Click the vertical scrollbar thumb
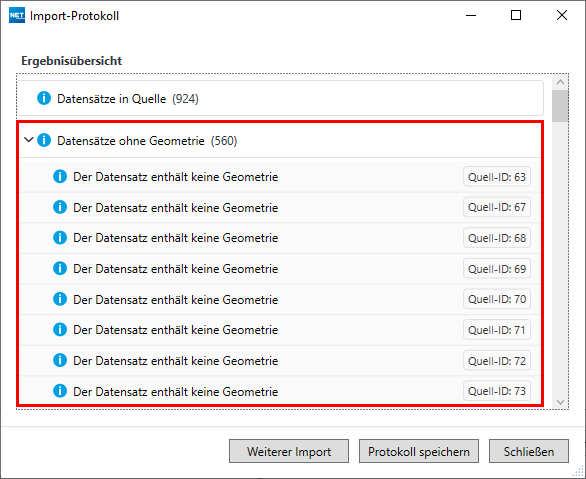 tap(560, 106)
